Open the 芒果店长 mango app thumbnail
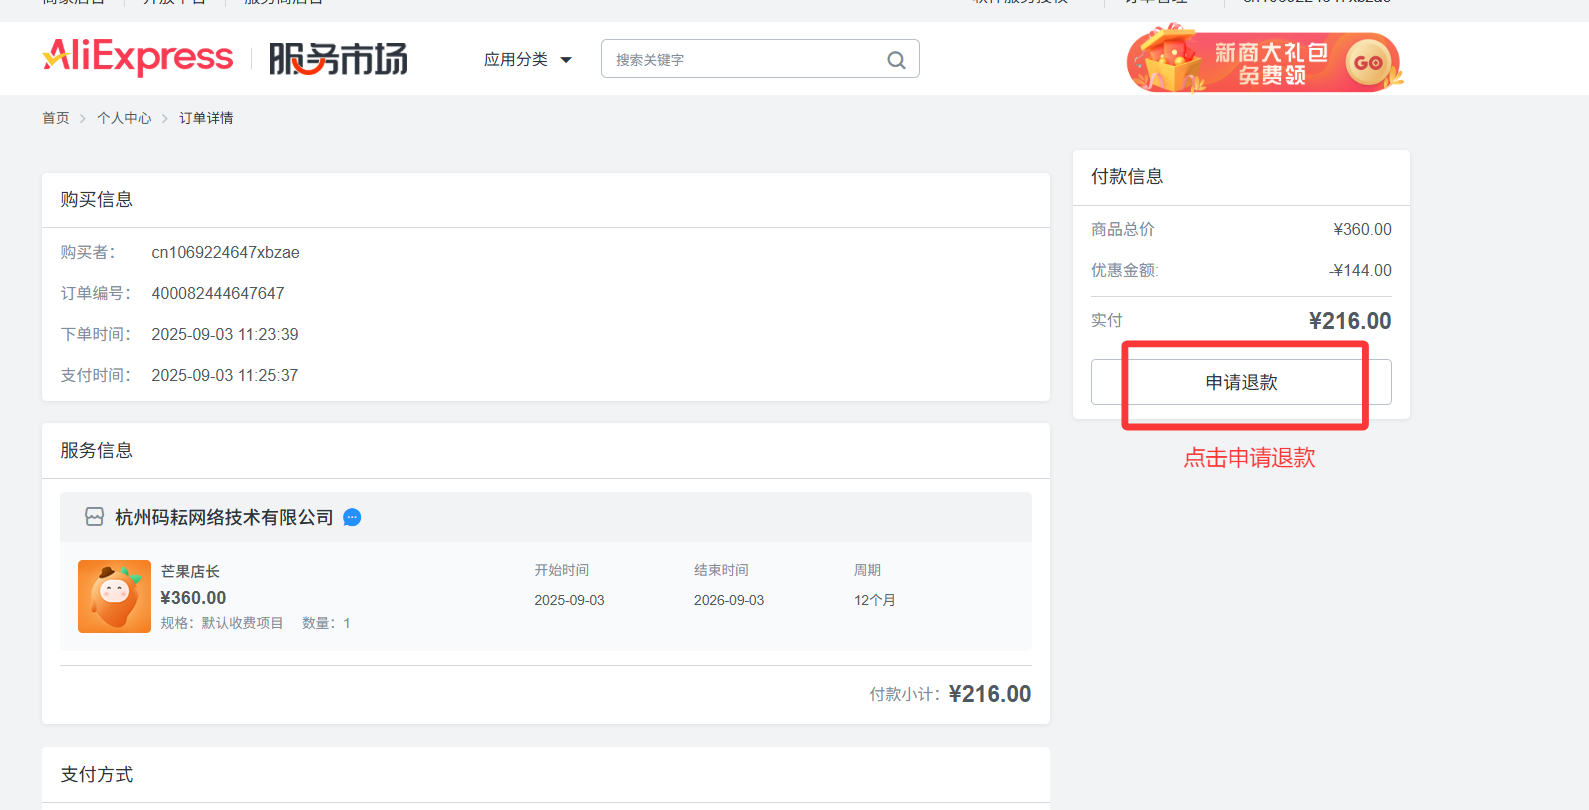1589x810 pixels. tap(114, 596)
